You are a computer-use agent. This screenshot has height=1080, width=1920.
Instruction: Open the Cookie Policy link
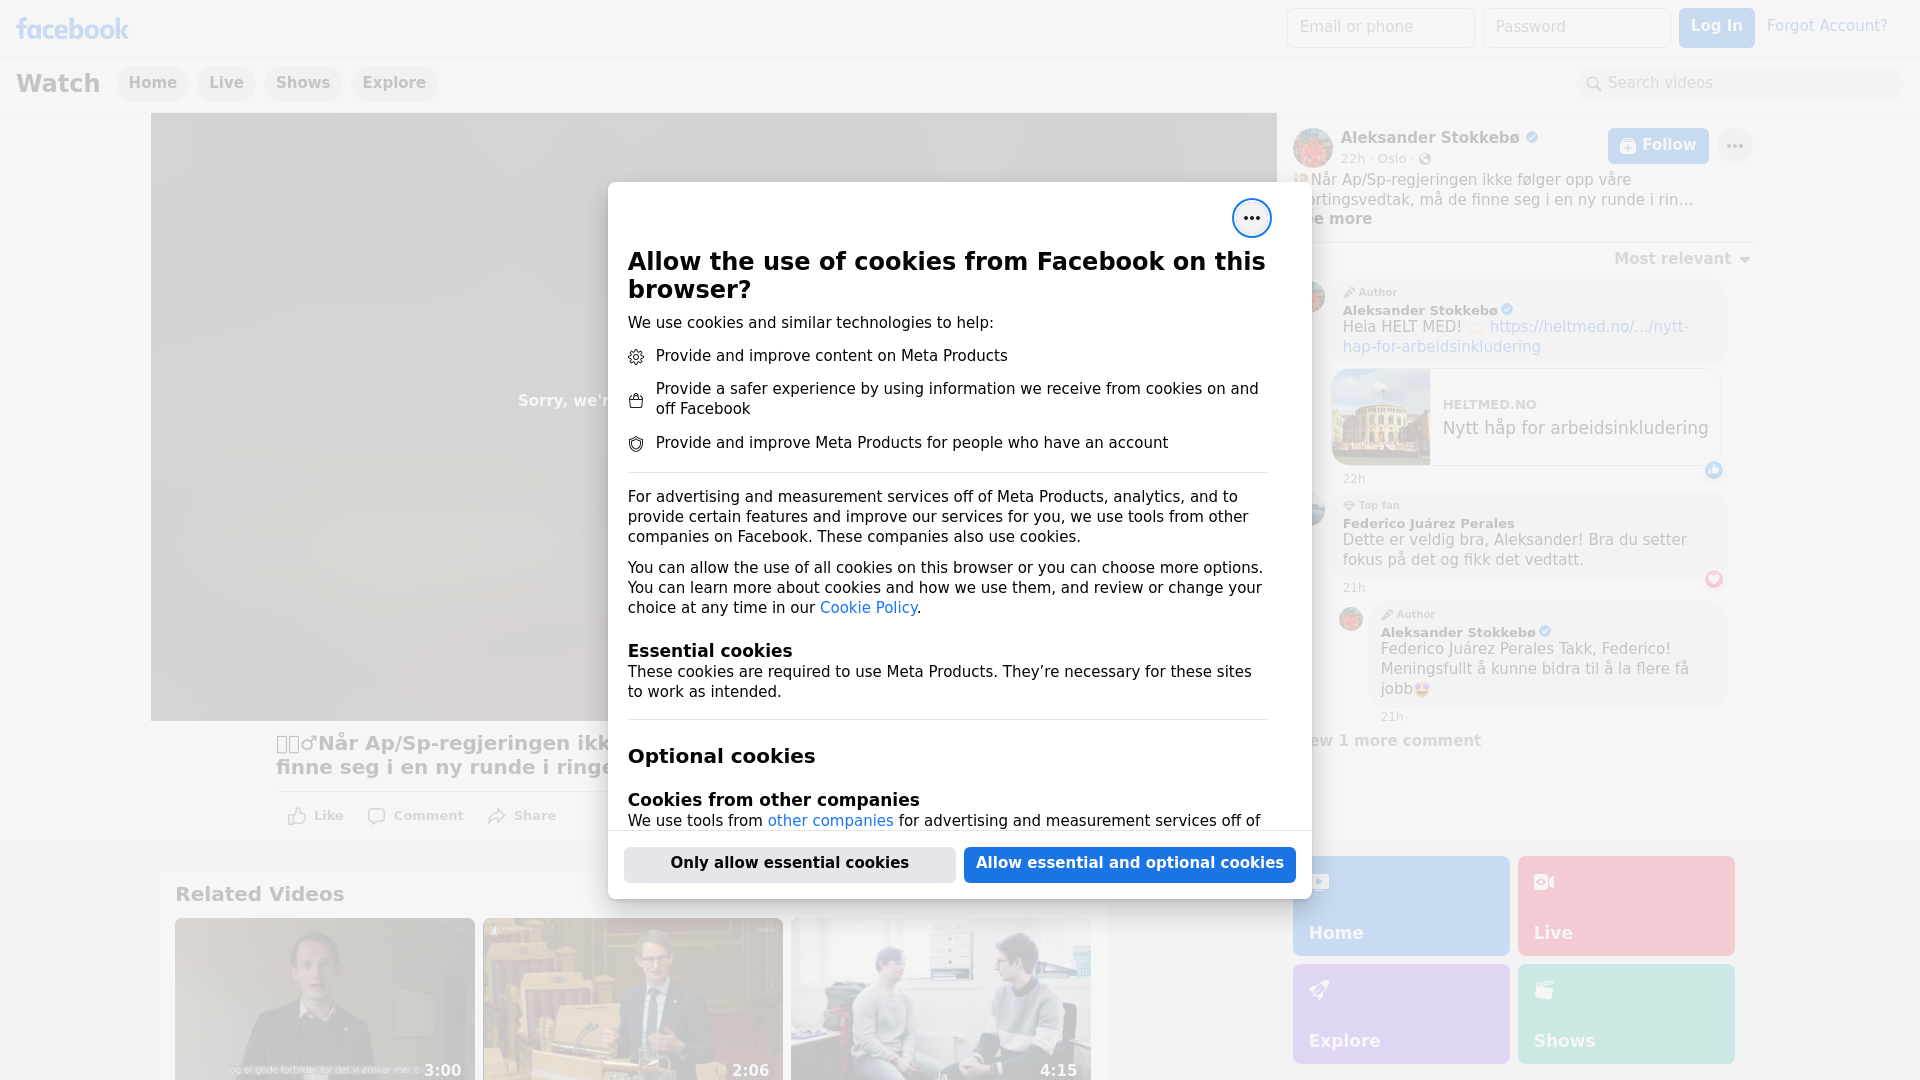coord(868,608)
